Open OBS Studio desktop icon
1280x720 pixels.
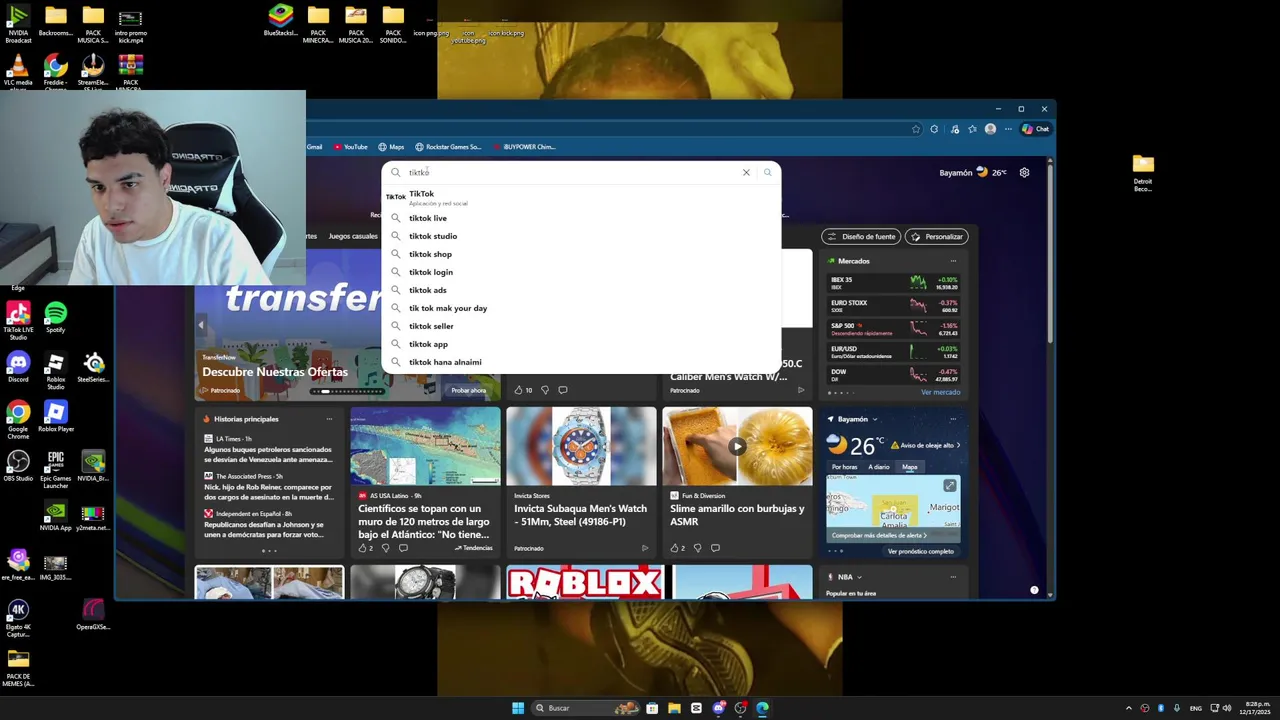pyautogui.click(x=18, y=466)
